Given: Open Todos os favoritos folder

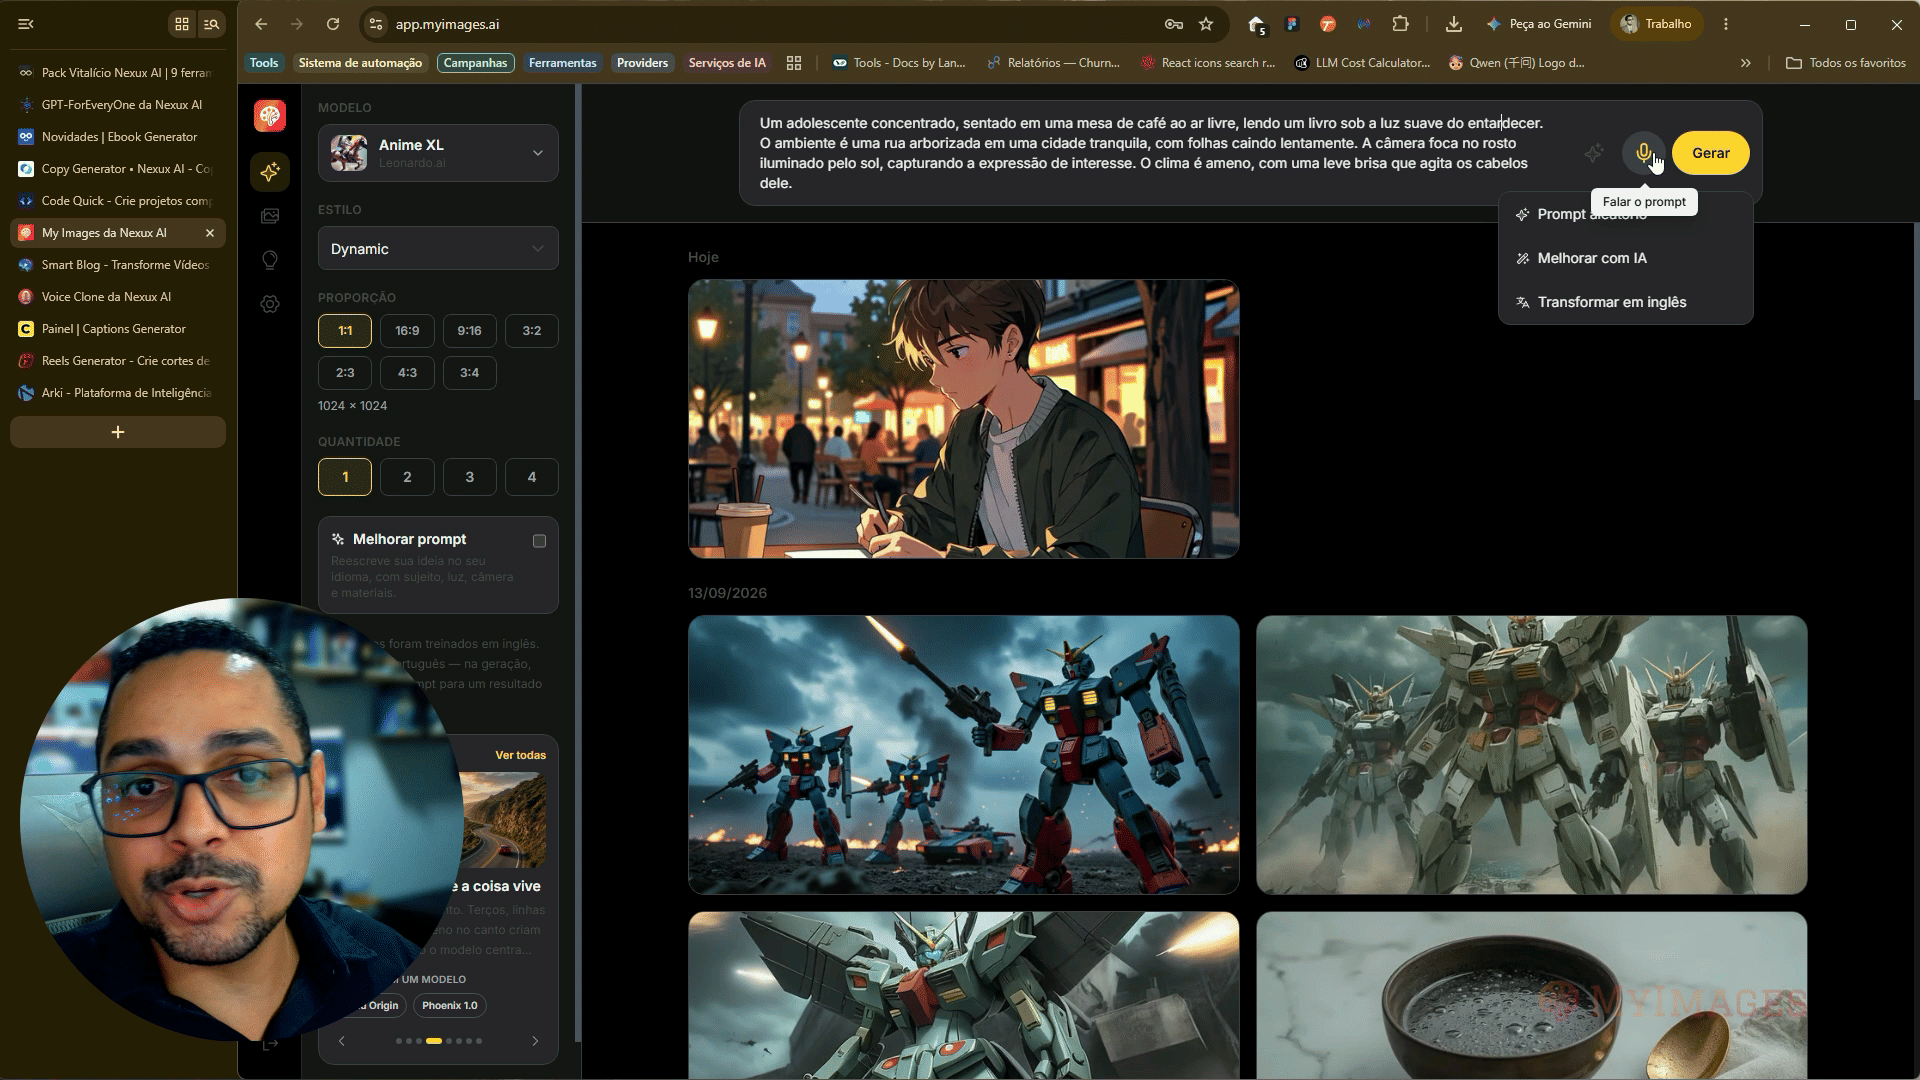Looking at the screenshot, I should (1846, 63).
